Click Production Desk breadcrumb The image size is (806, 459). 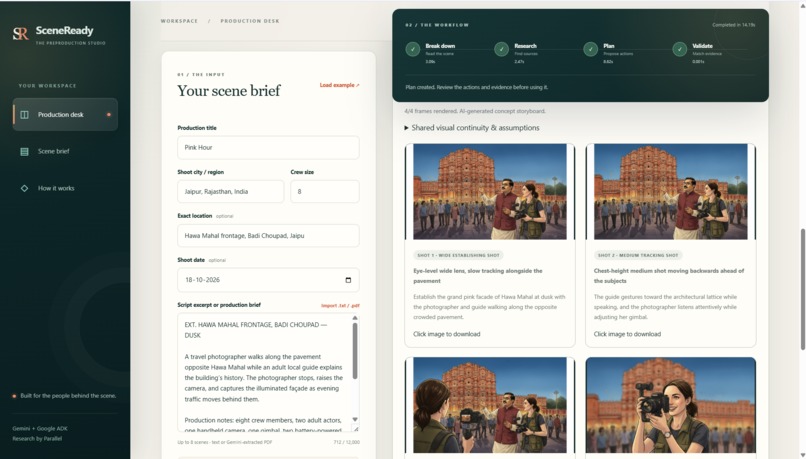tap(250, 21)
